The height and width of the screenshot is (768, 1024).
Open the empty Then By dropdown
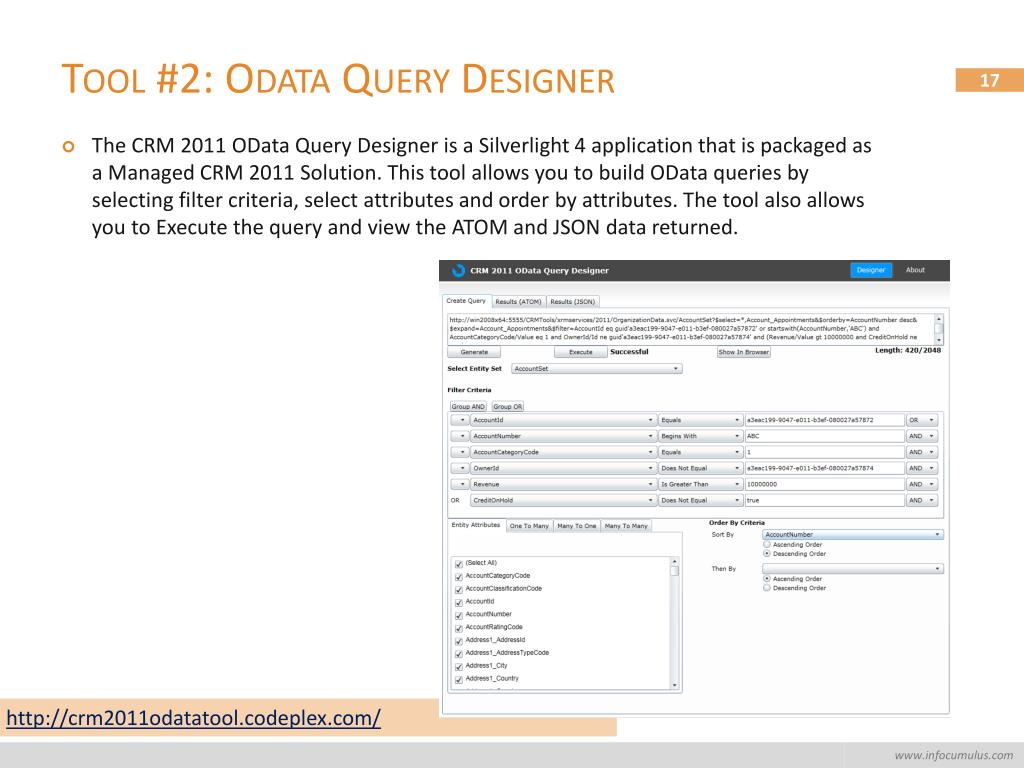853,569
